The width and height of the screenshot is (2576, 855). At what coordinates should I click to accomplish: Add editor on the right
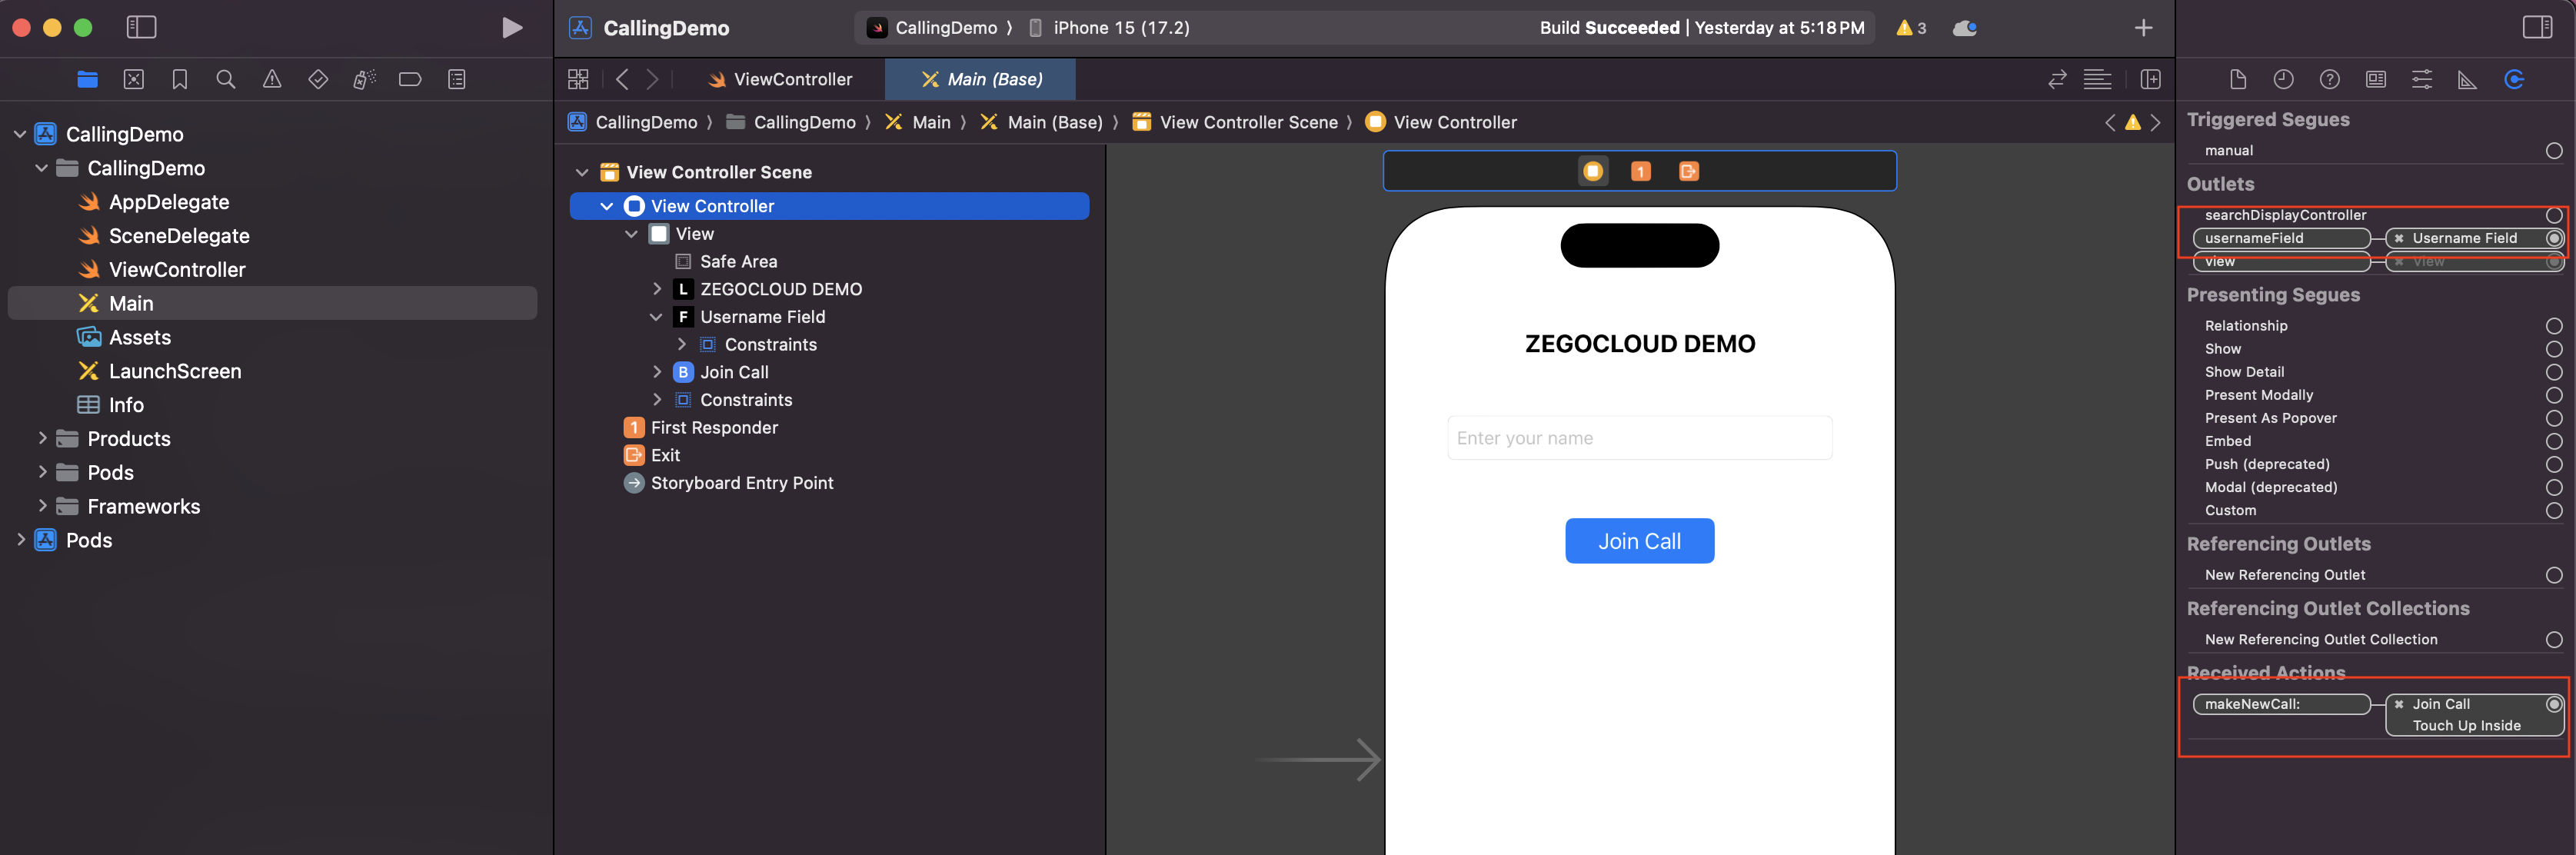2150,79
